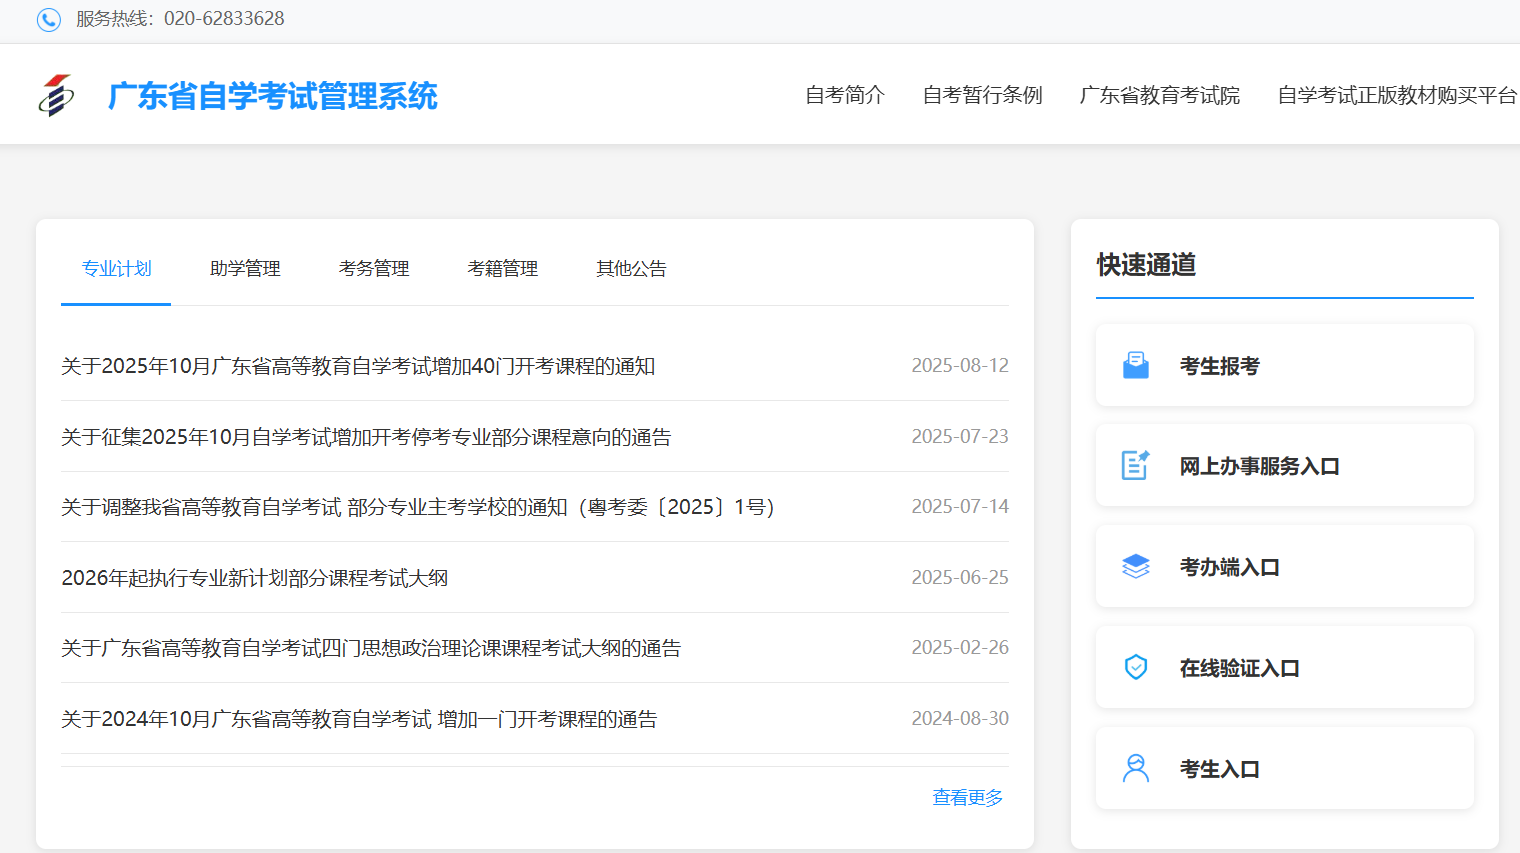The width and height of the screenshot is (1520, 853).
Task: Open the 自考简介 menu item
Action: (x=844, y=95)
